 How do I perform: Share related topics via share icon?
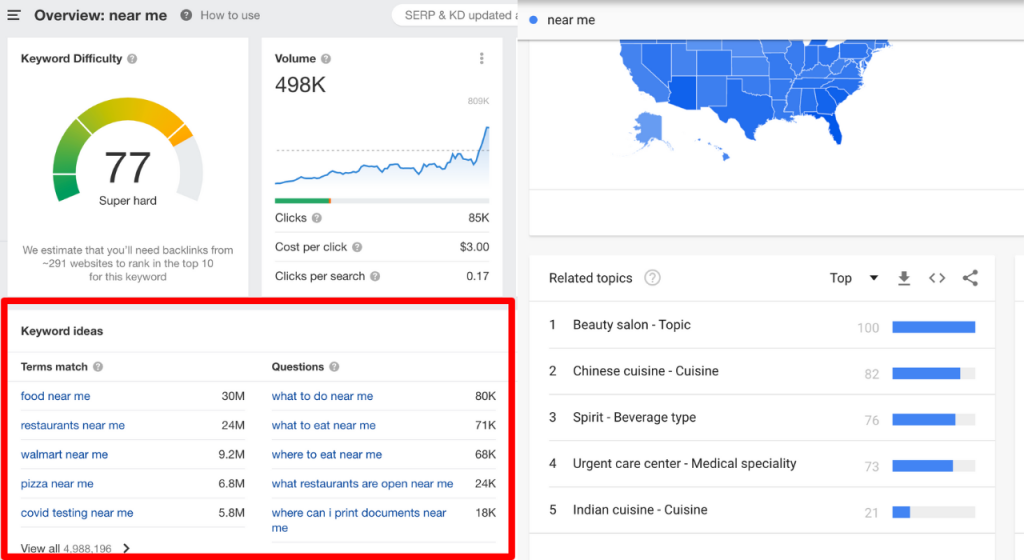tap(970, 278)
